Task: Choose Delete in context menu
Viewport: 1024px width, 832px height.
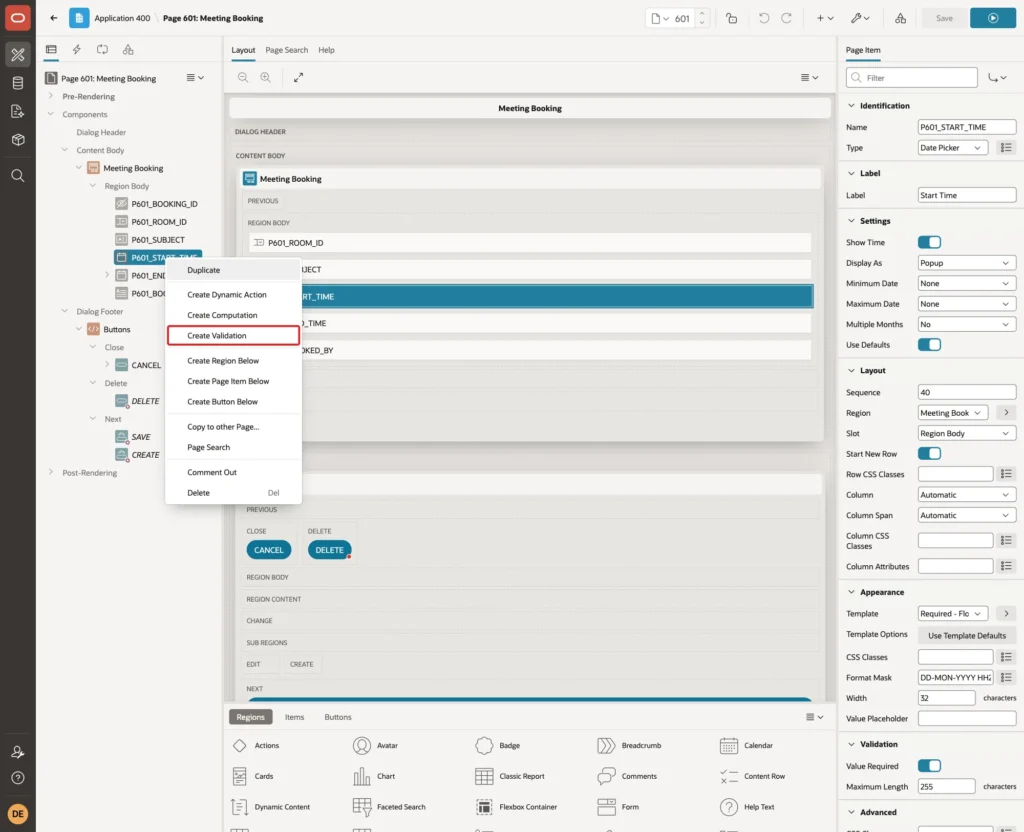Action: pos(234,492)
